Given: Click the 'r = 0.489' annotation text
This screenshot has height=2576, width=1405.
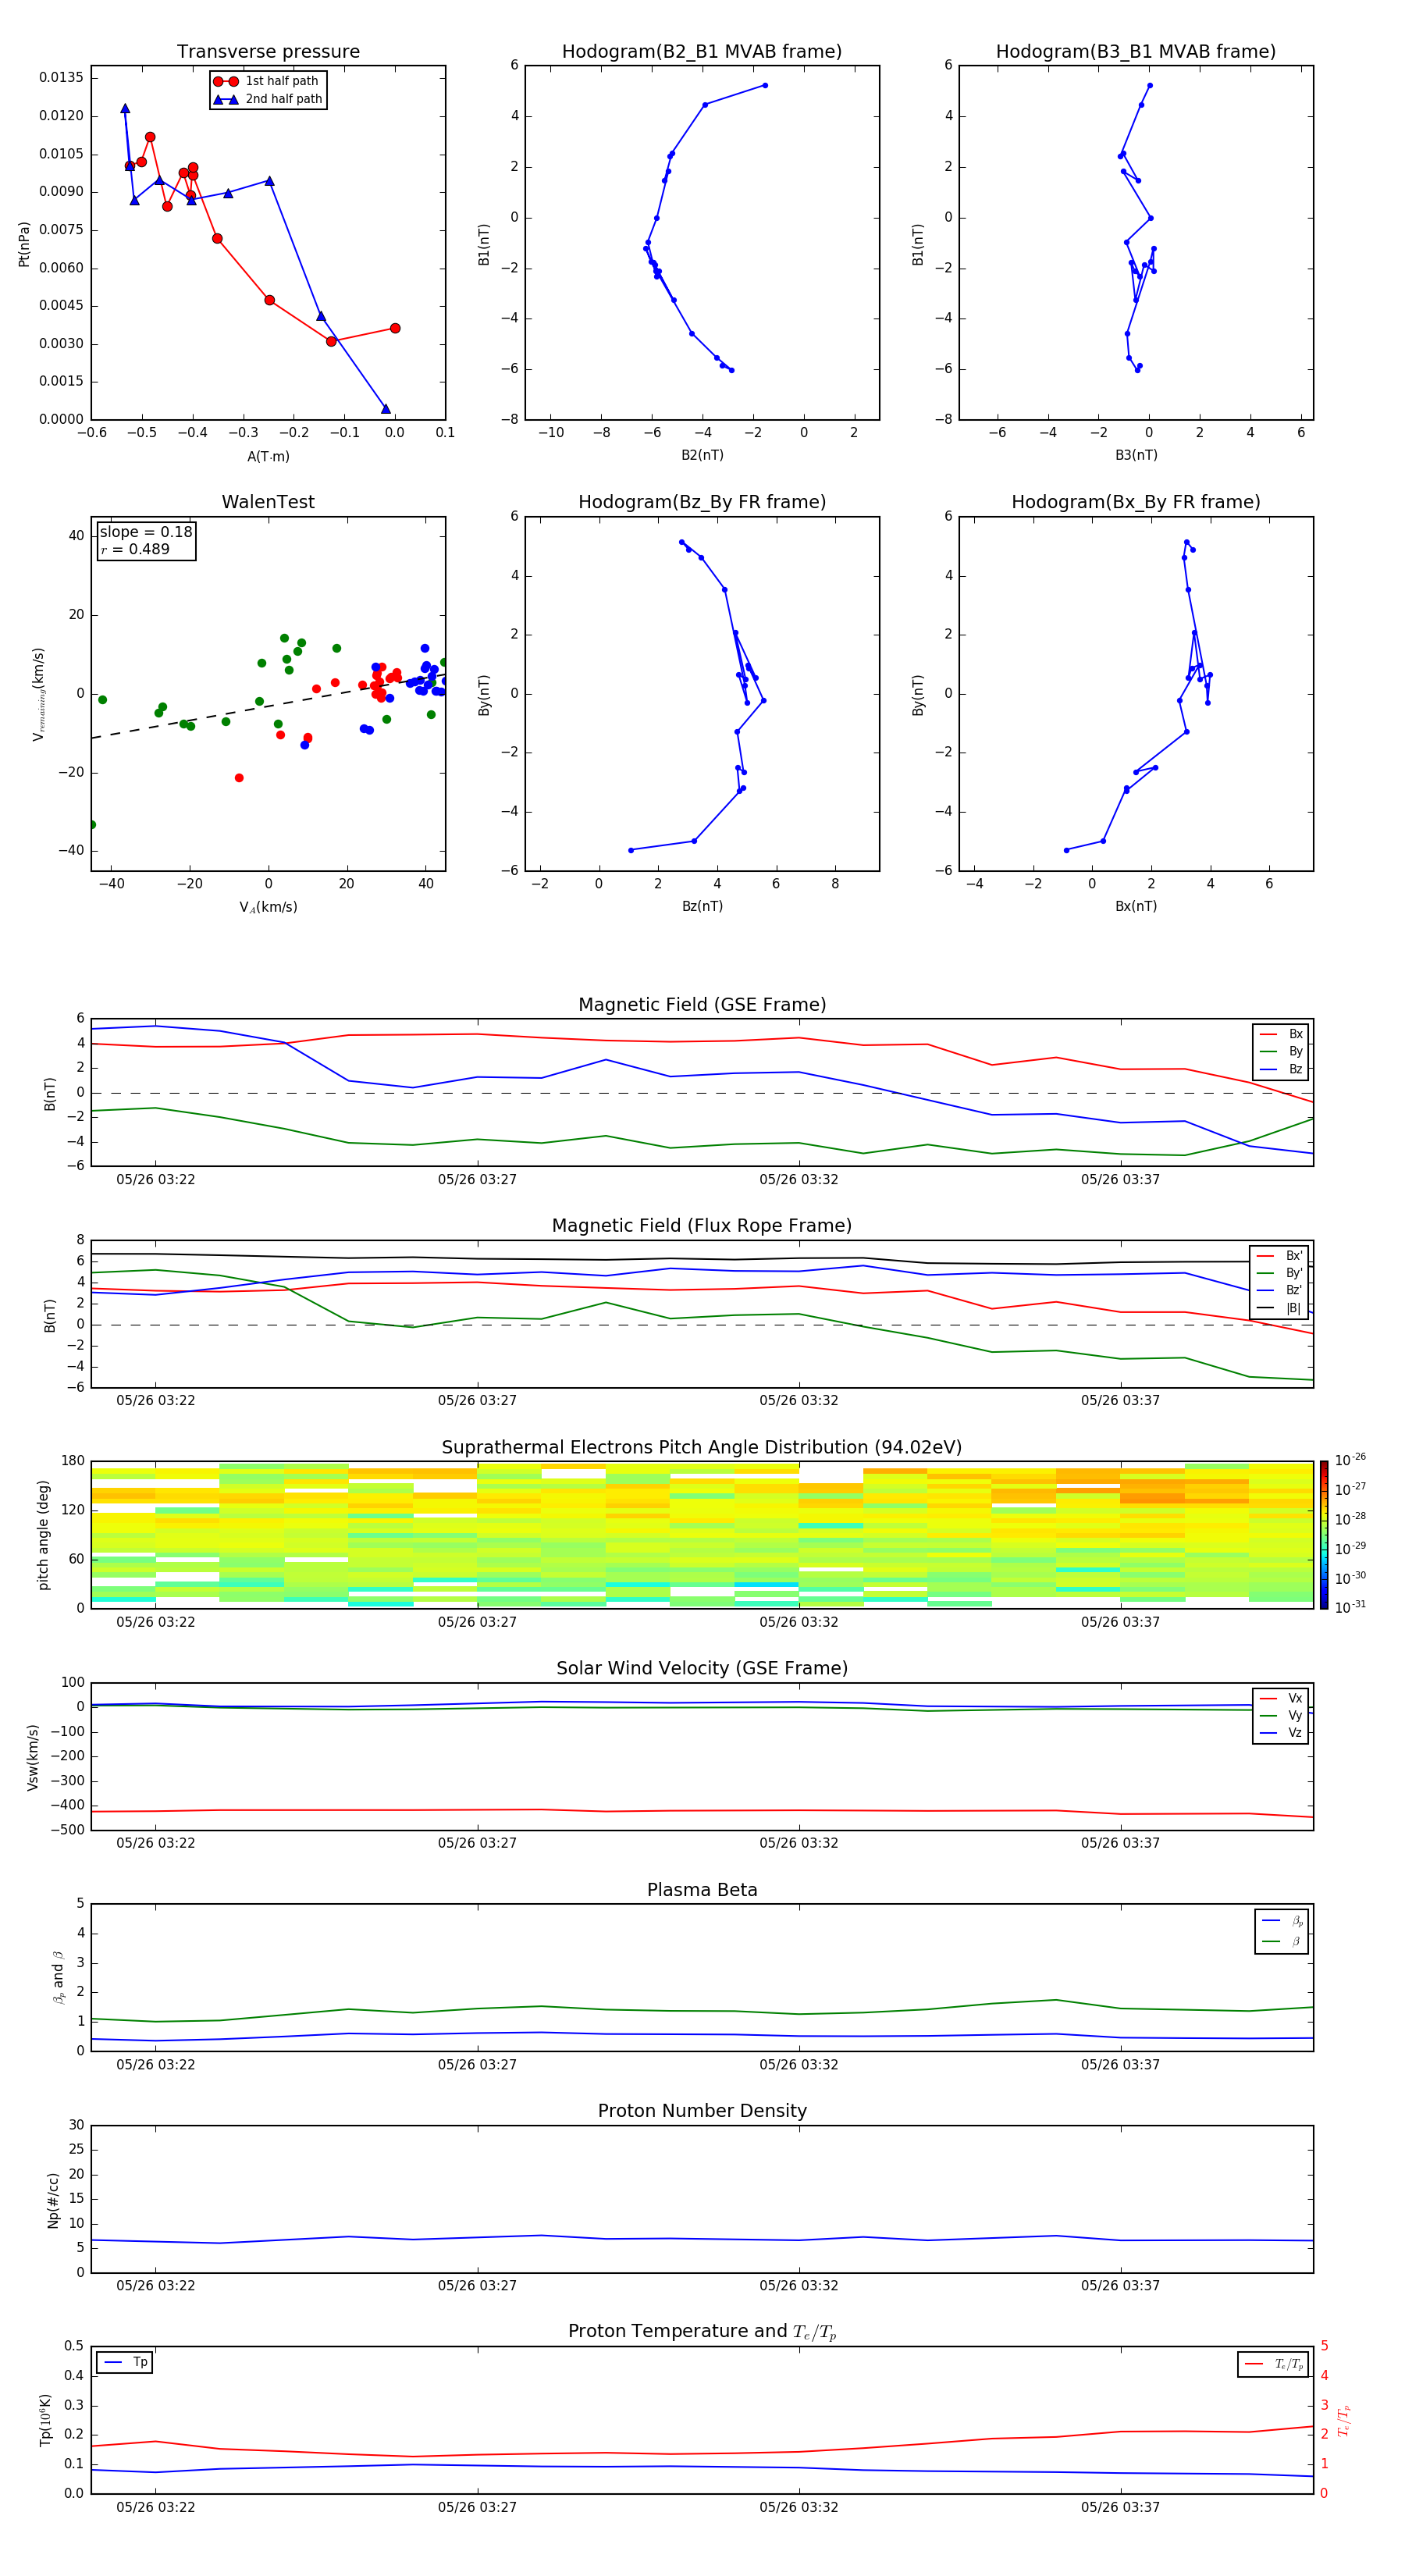Looking at the screenshot, I should 135,549.
